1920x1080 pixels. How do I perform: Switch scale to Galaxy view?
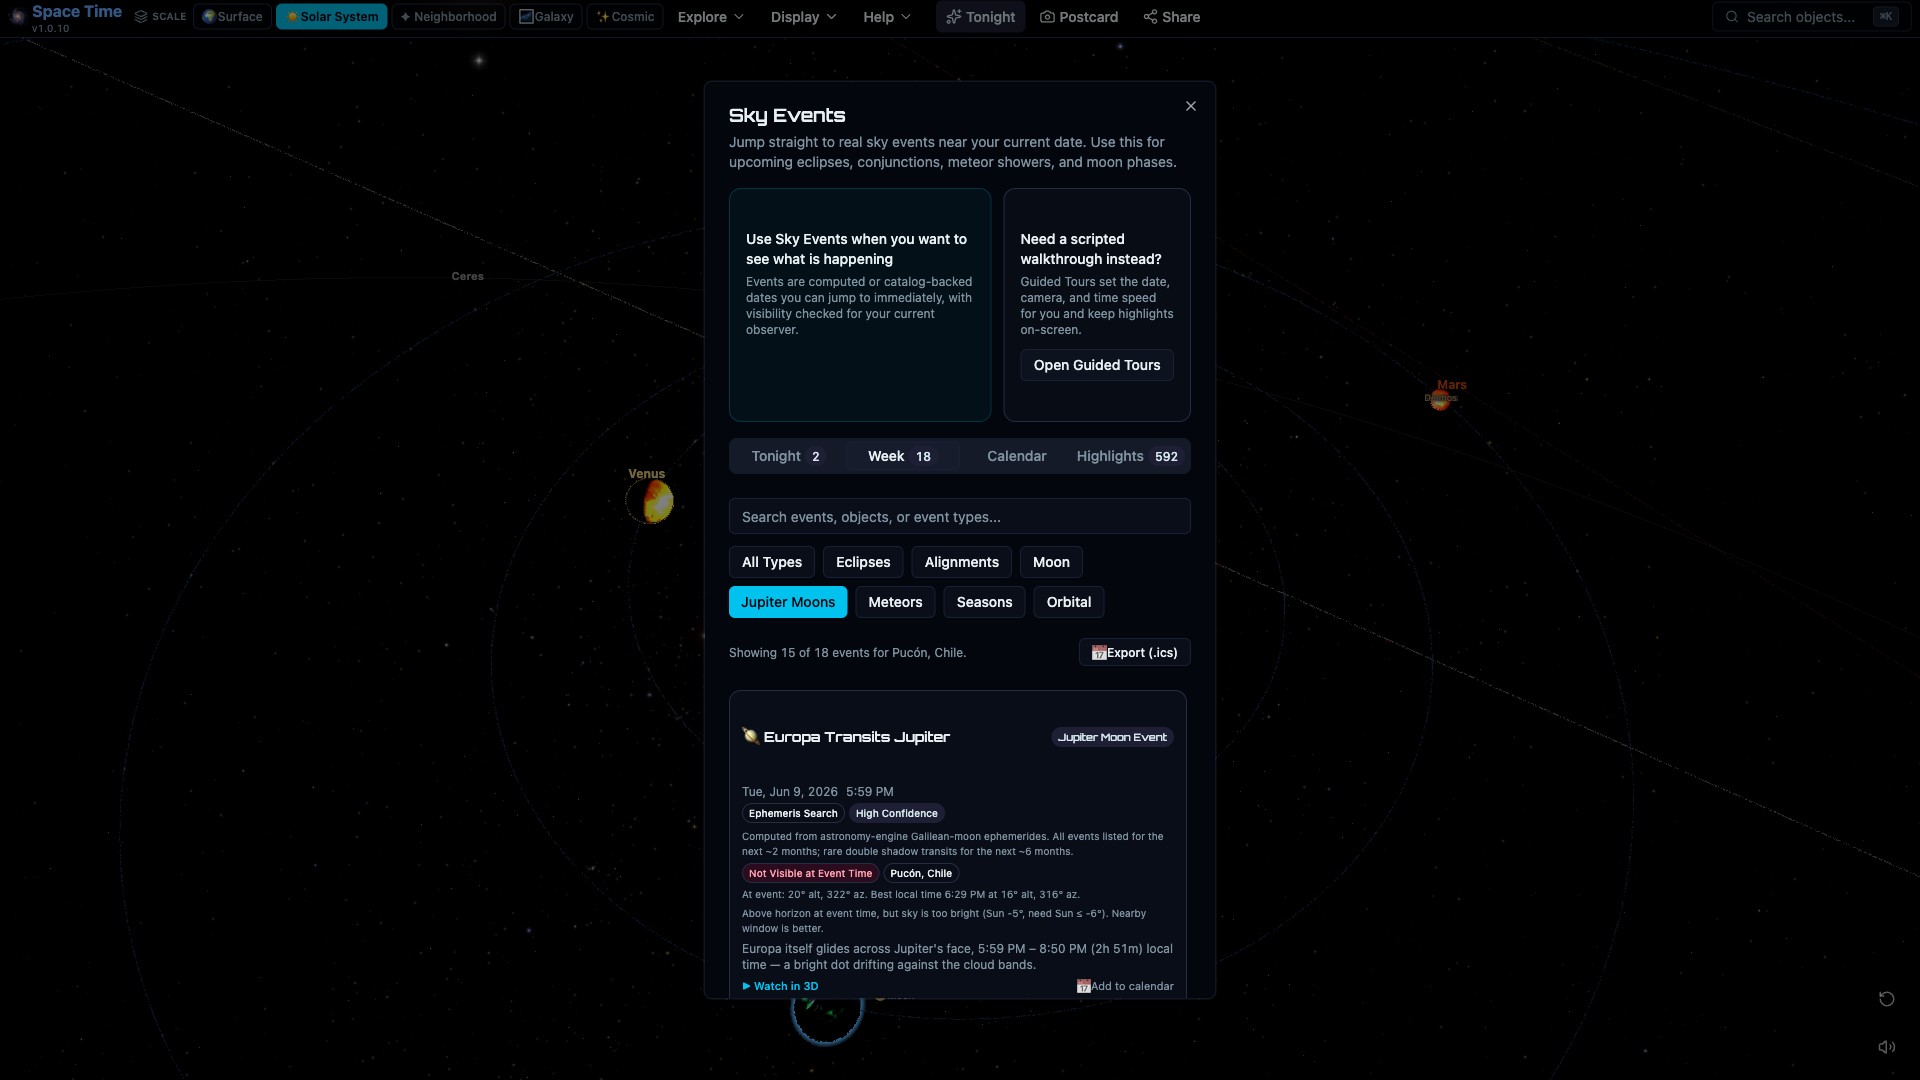pos(546,17)
